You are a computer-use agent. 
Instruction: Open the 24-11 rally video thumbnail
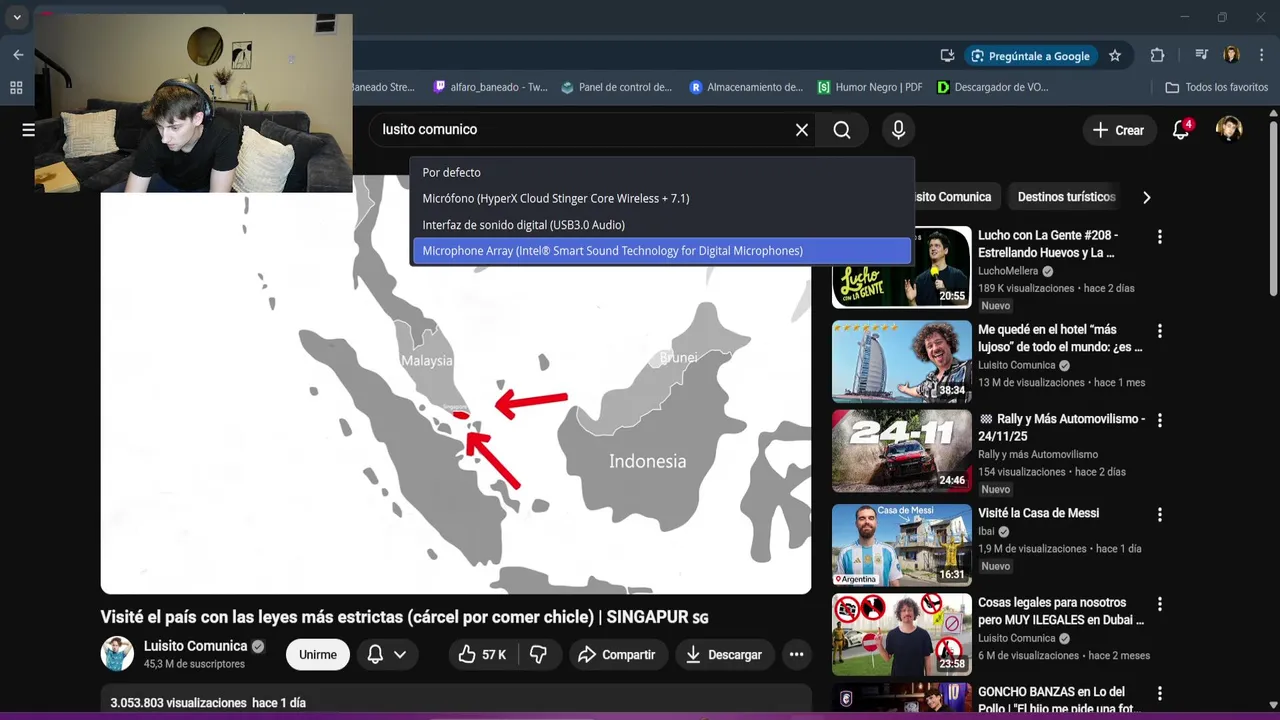click(x=902, y=451)
